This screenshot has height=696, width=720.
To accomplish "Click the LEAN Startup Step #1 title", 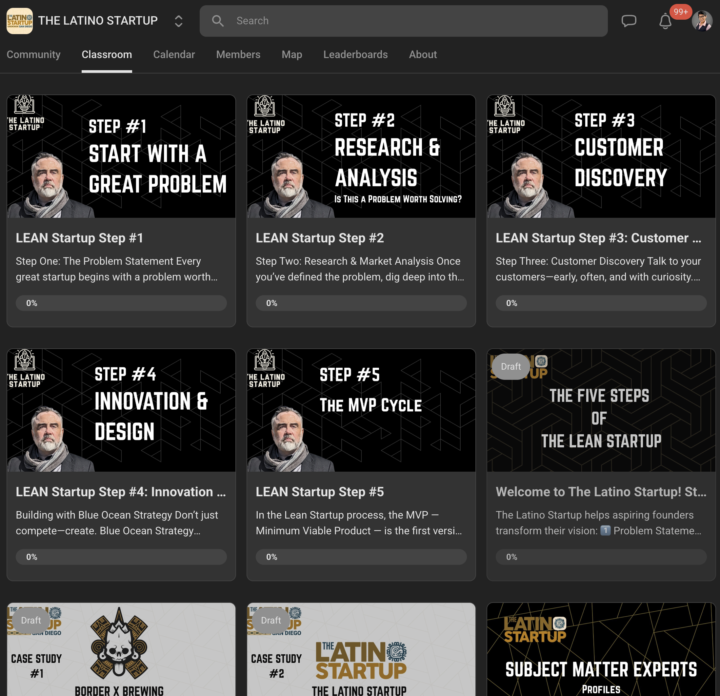I will [79, 238].
